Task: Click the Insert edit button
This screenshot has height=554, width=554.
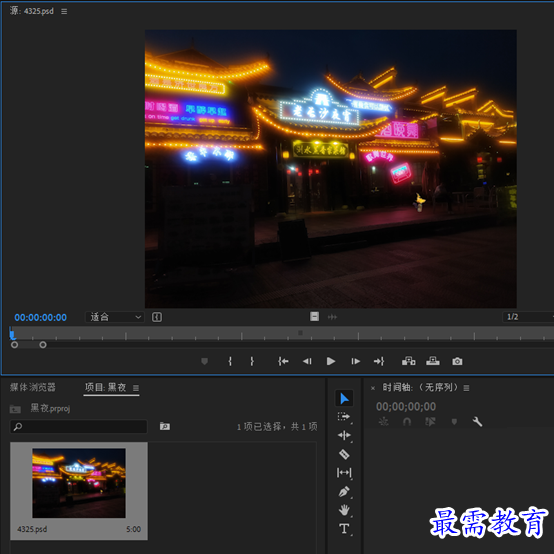Action: (x=408, y=361)
